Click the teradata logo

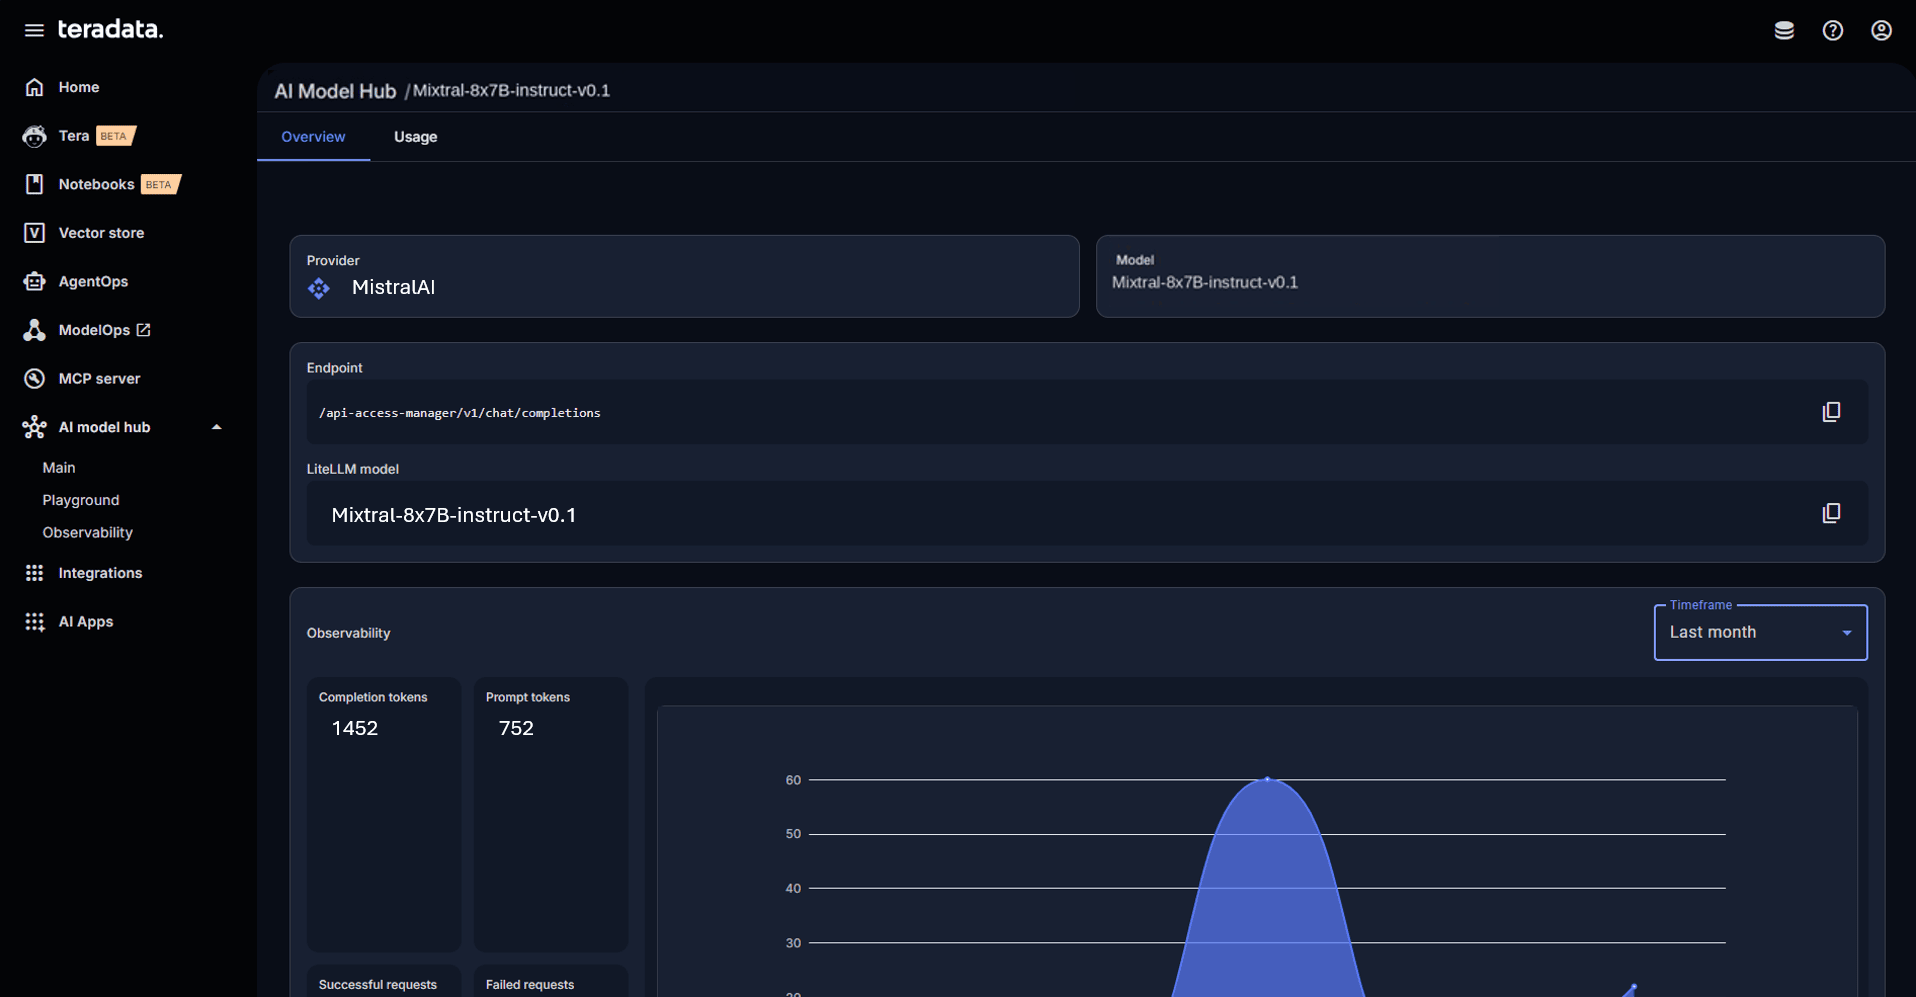110,30
